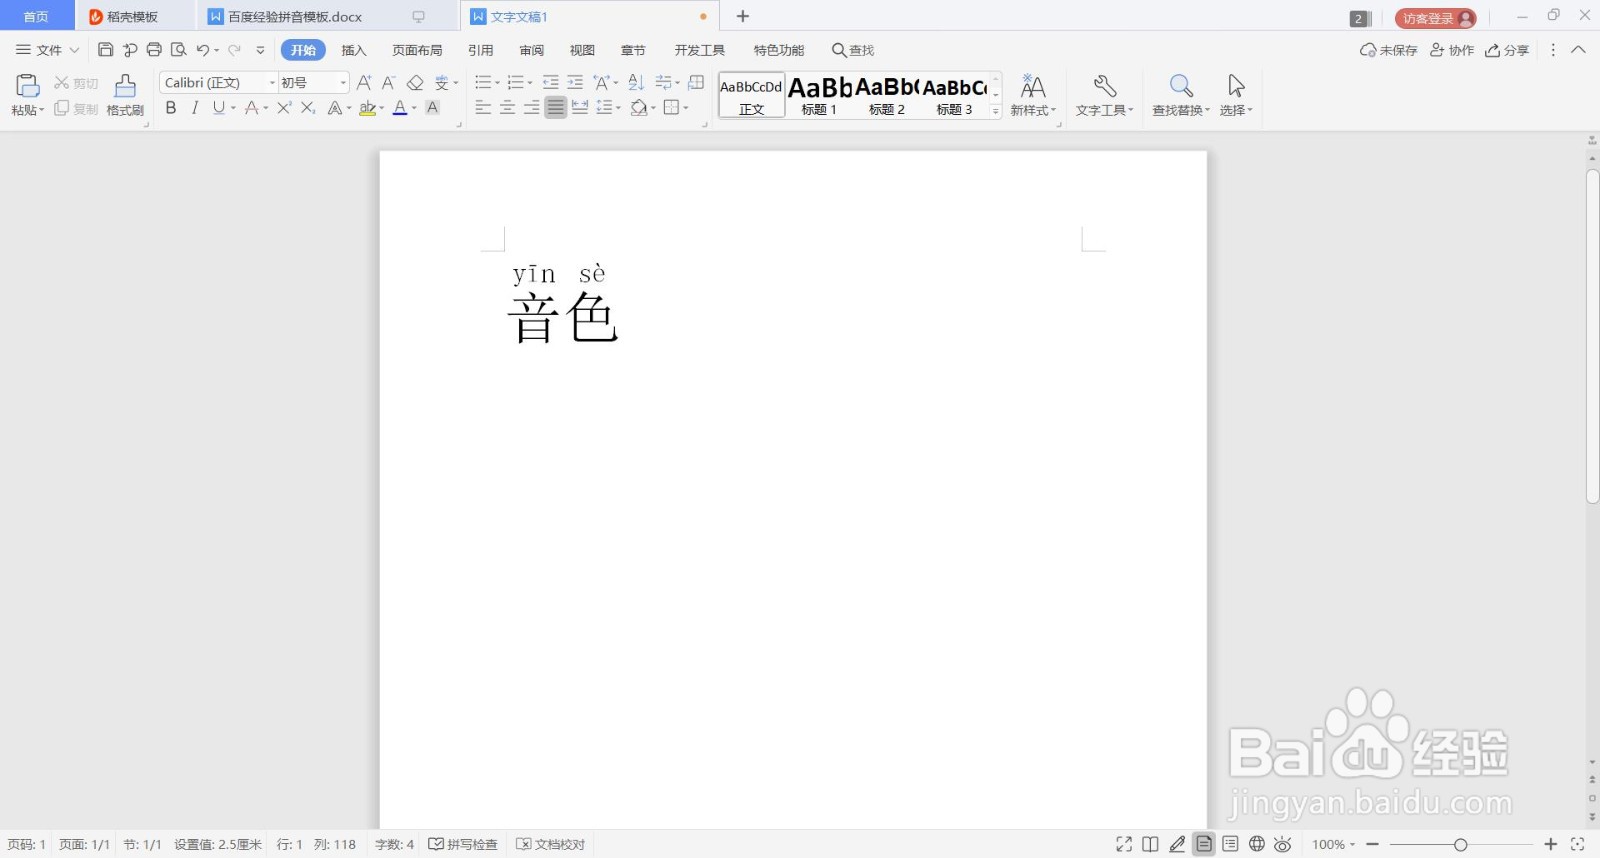Switch to full screen view in status bar
This screenshot has width=1600, height=858.
[x=1124, y=844]
